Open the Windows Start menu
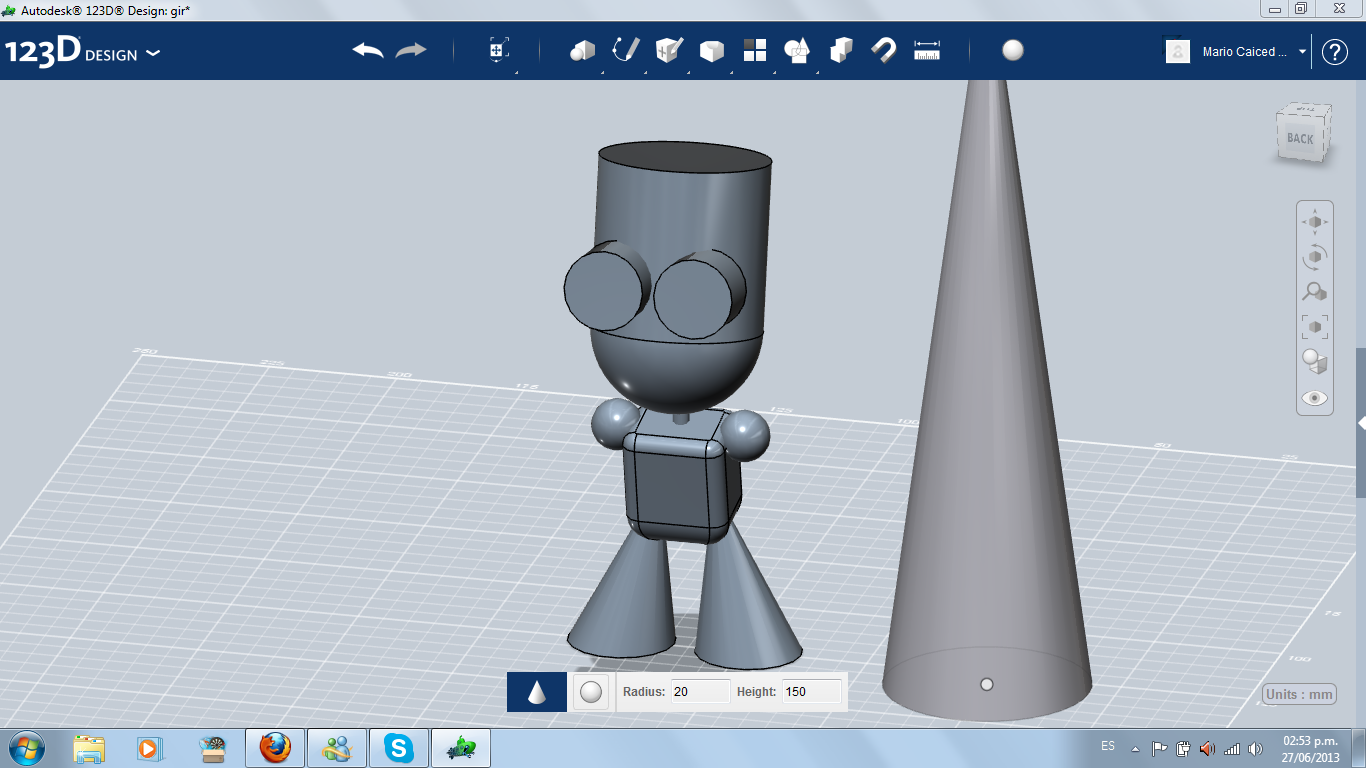This screenshot has width=1366, height=768. [x=25, y=748]
